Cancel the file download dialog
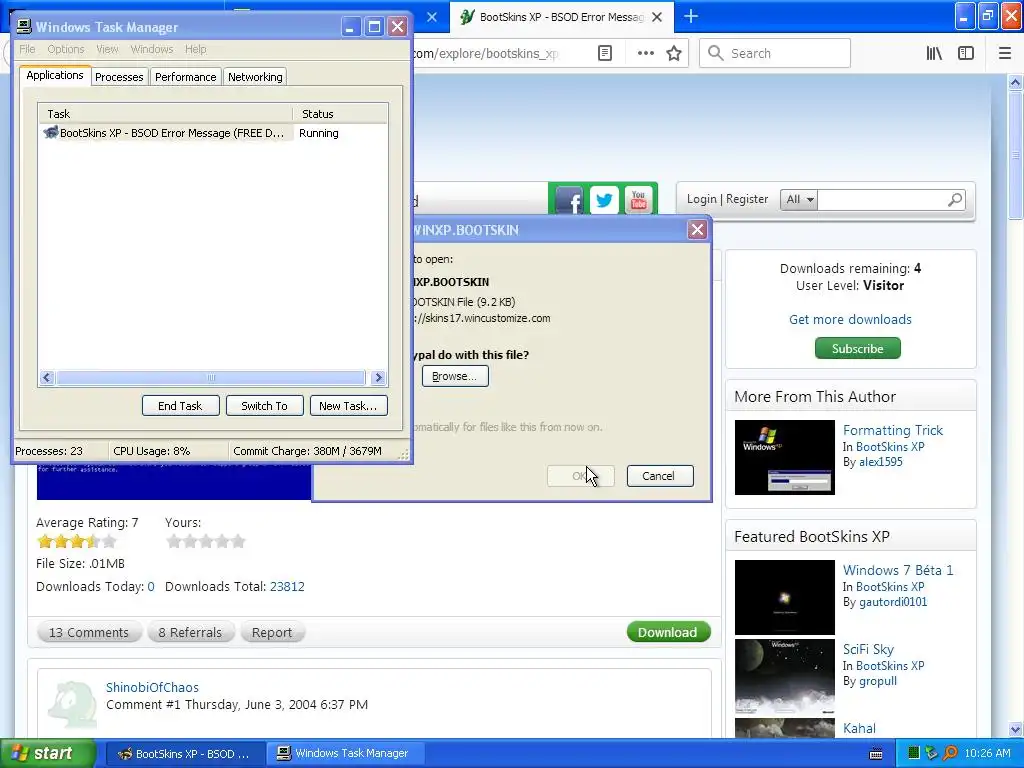This screenshot has height=768, width=1024. point(660,476)
